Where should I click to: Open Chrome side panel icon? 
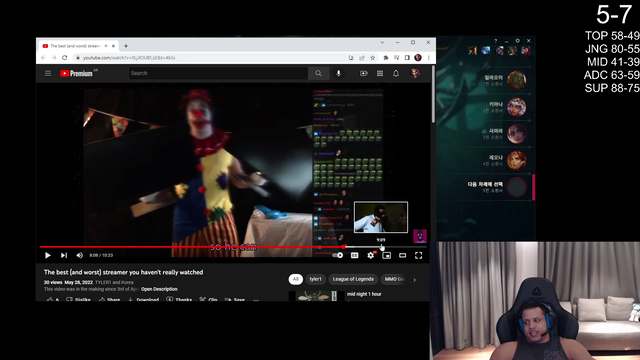click(x=407, y=58)
